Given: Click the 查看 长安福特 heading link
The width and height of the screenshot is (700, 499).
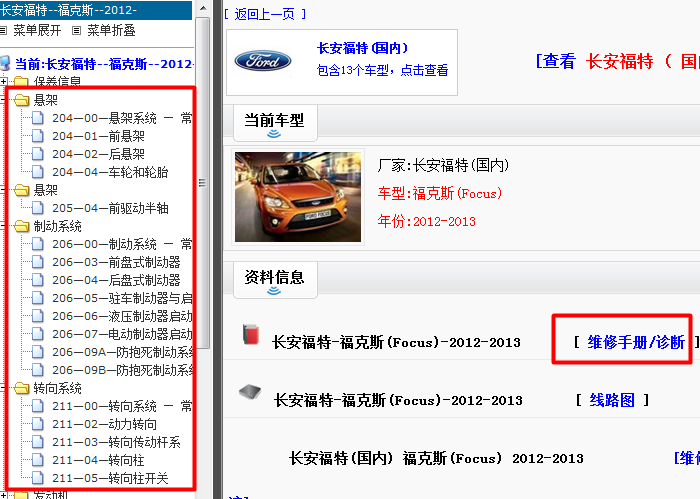Looking at the screenshot, I should pyautogui.click(x=618, y=61).
